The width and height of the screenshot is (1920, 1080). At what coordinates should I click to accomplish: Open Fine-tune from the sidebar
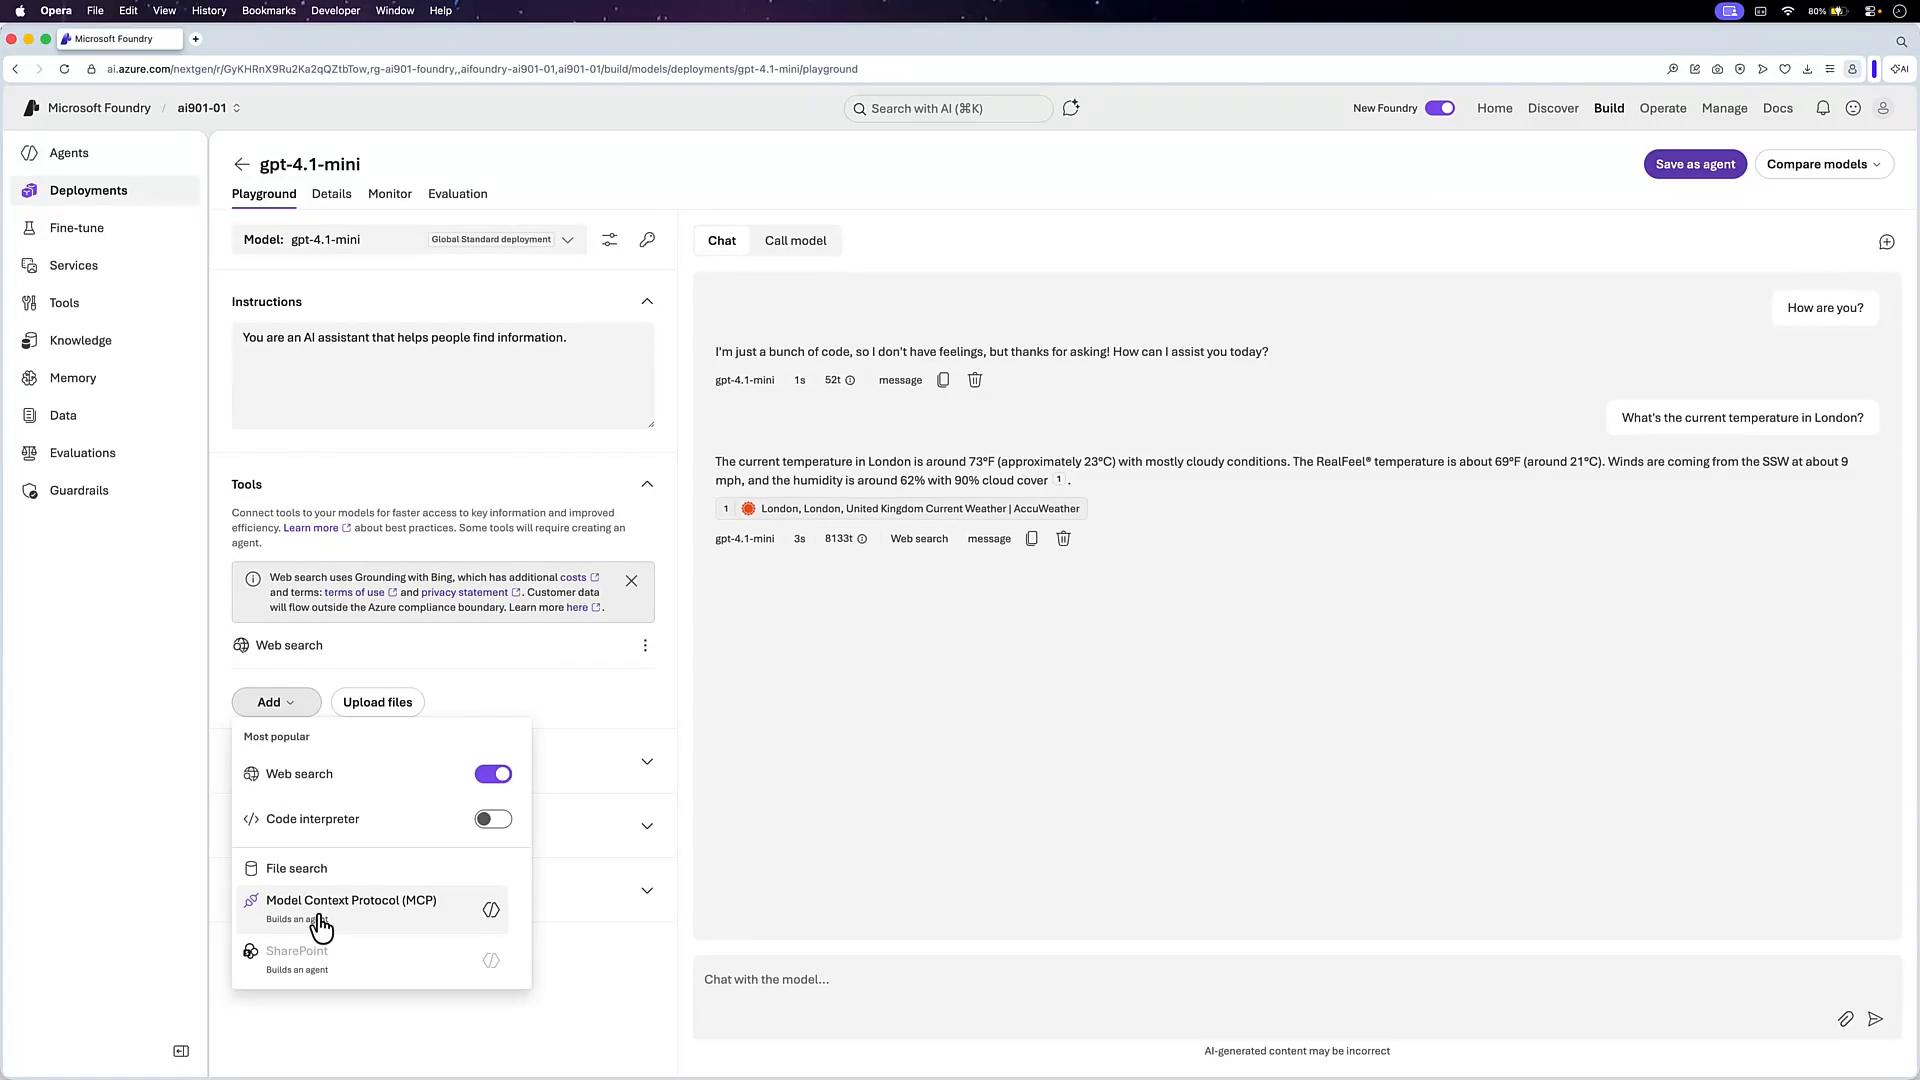click(x=77, y=228)
